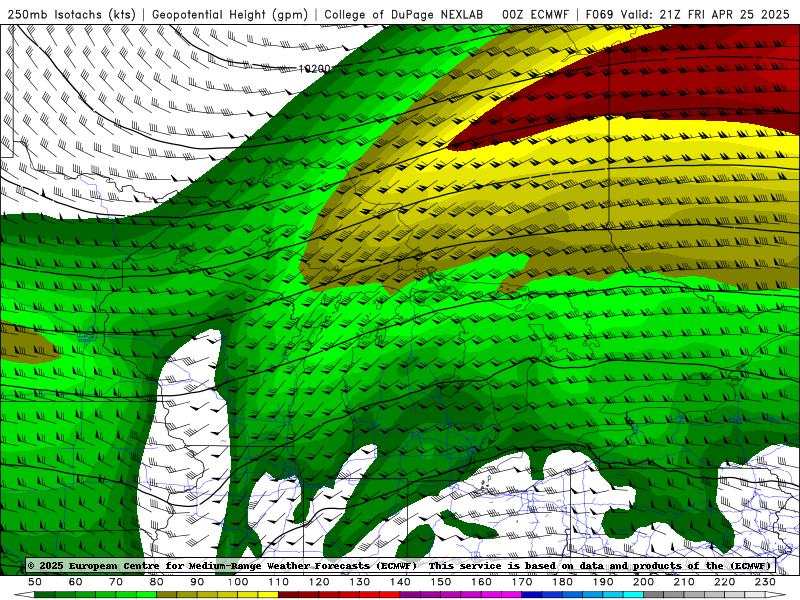Click the ECMWF copyright notice text

coord(399,565)
